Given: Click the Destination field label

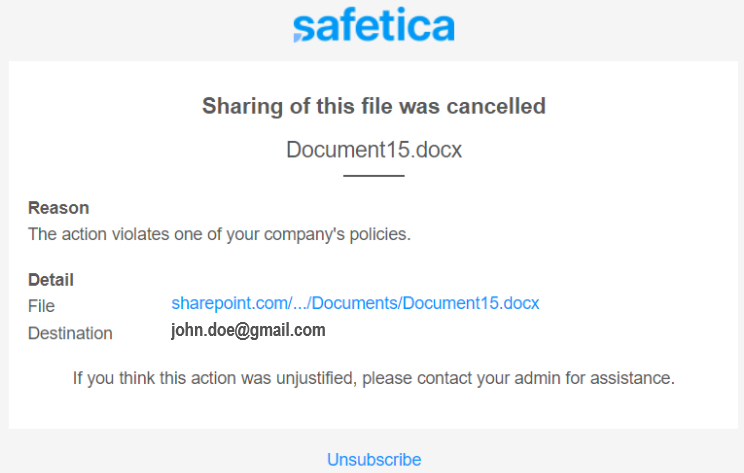Looking at the screenshot, I should pyautogui.click(x=70, y=334).
